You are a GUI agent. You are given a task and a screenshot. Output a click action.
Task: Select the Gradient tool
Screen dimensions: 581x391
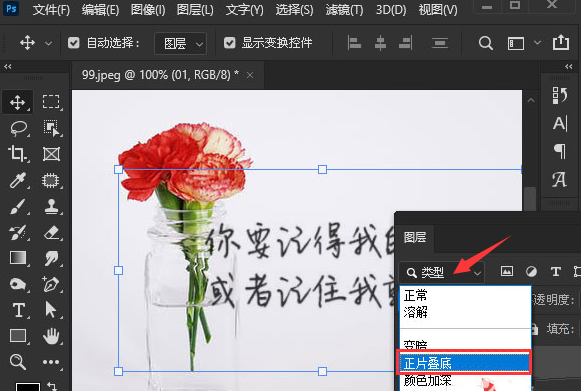click(18, 258)
